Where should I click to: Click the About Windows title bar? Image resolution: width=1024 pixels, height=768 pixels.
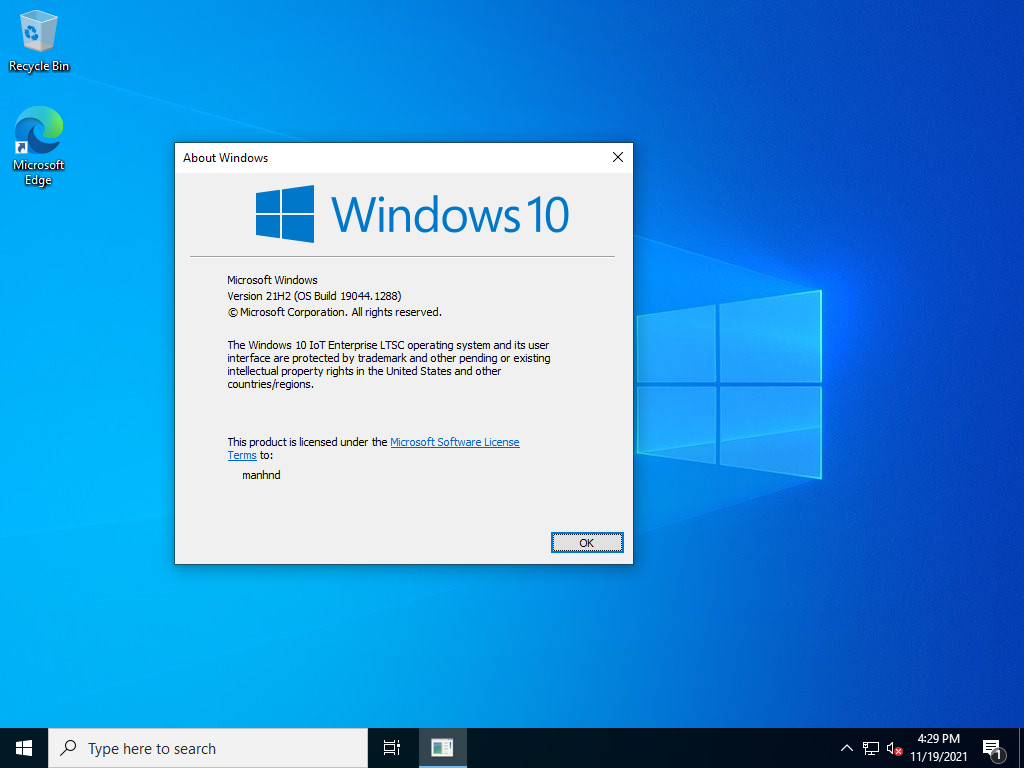click(390, 158)
